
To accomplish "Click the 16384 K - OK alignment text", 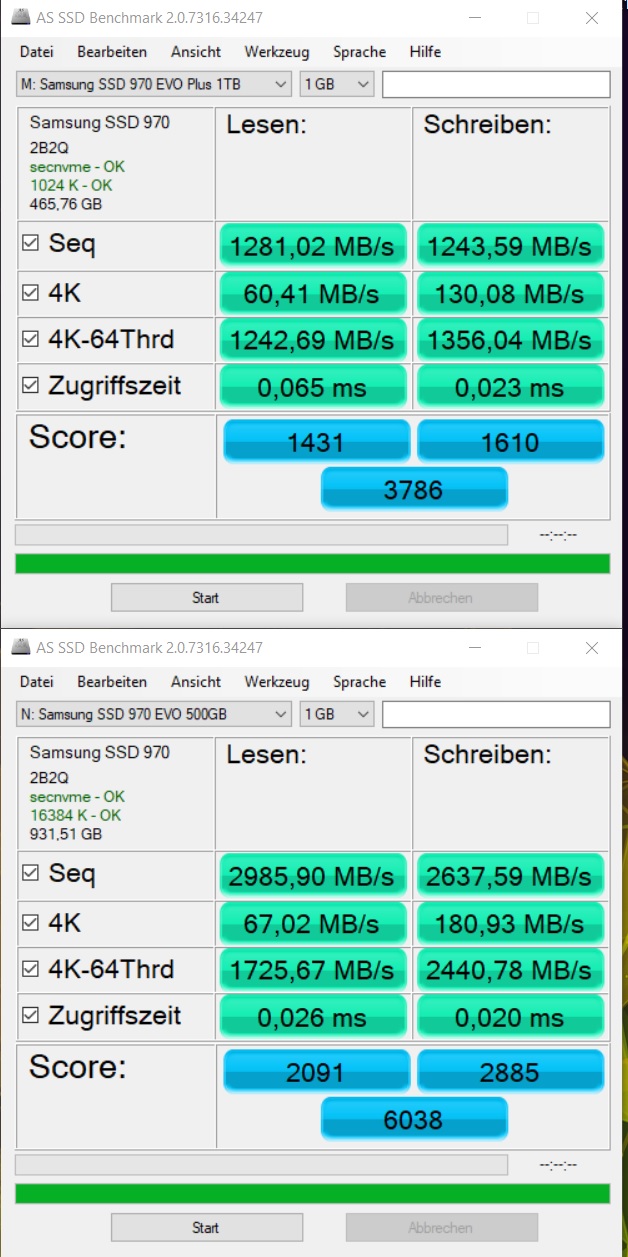I will pos(77,815).
